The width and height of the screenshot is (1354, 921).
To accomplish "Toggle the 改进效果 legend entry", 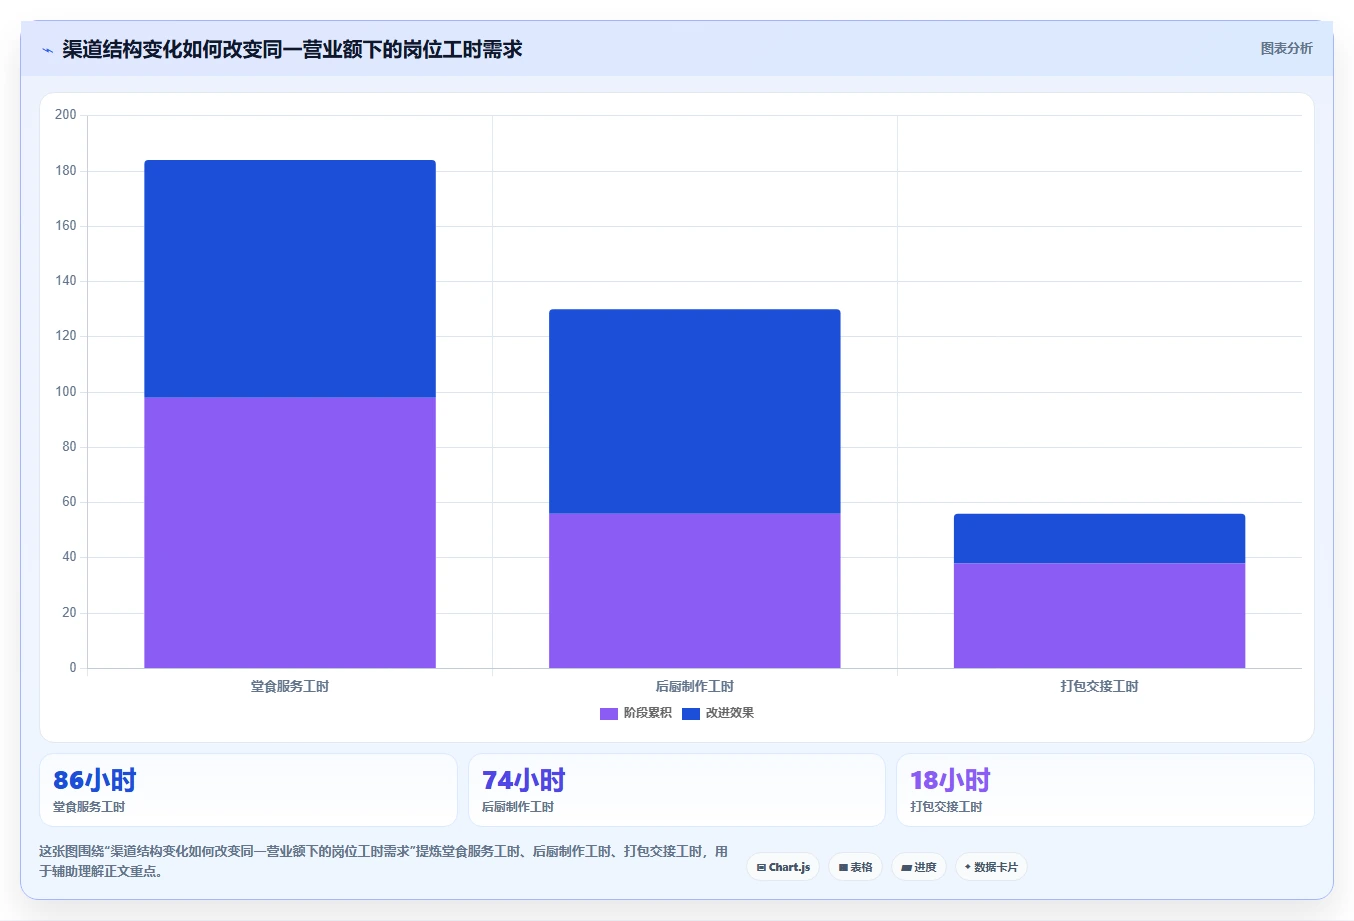I will pyautogui.click(x=718, y=713).
